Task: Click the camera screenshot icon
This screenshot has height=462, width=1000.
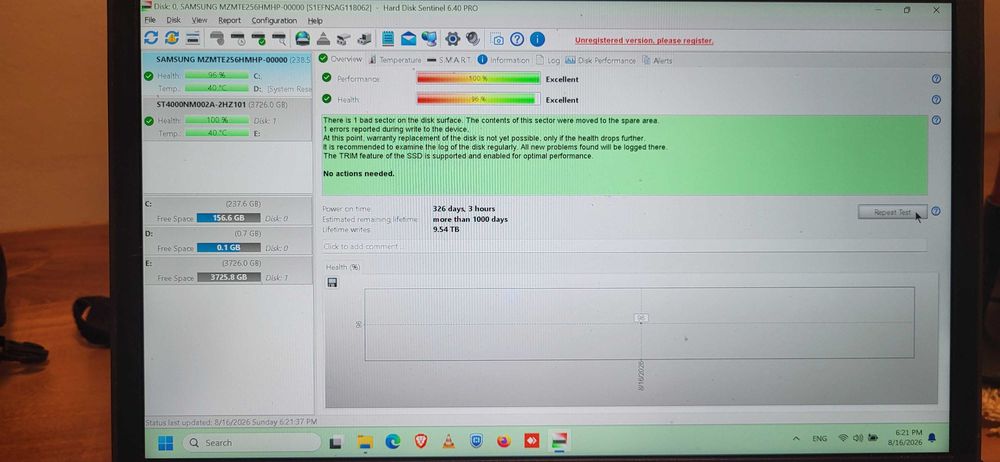Action: click(497, 40)
